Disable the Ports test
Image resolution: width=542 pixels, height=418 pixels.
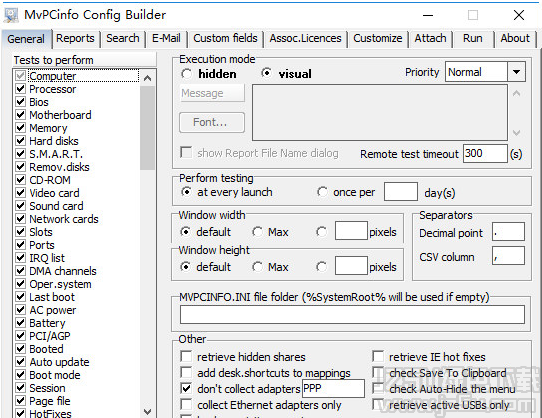coord(21,245)
